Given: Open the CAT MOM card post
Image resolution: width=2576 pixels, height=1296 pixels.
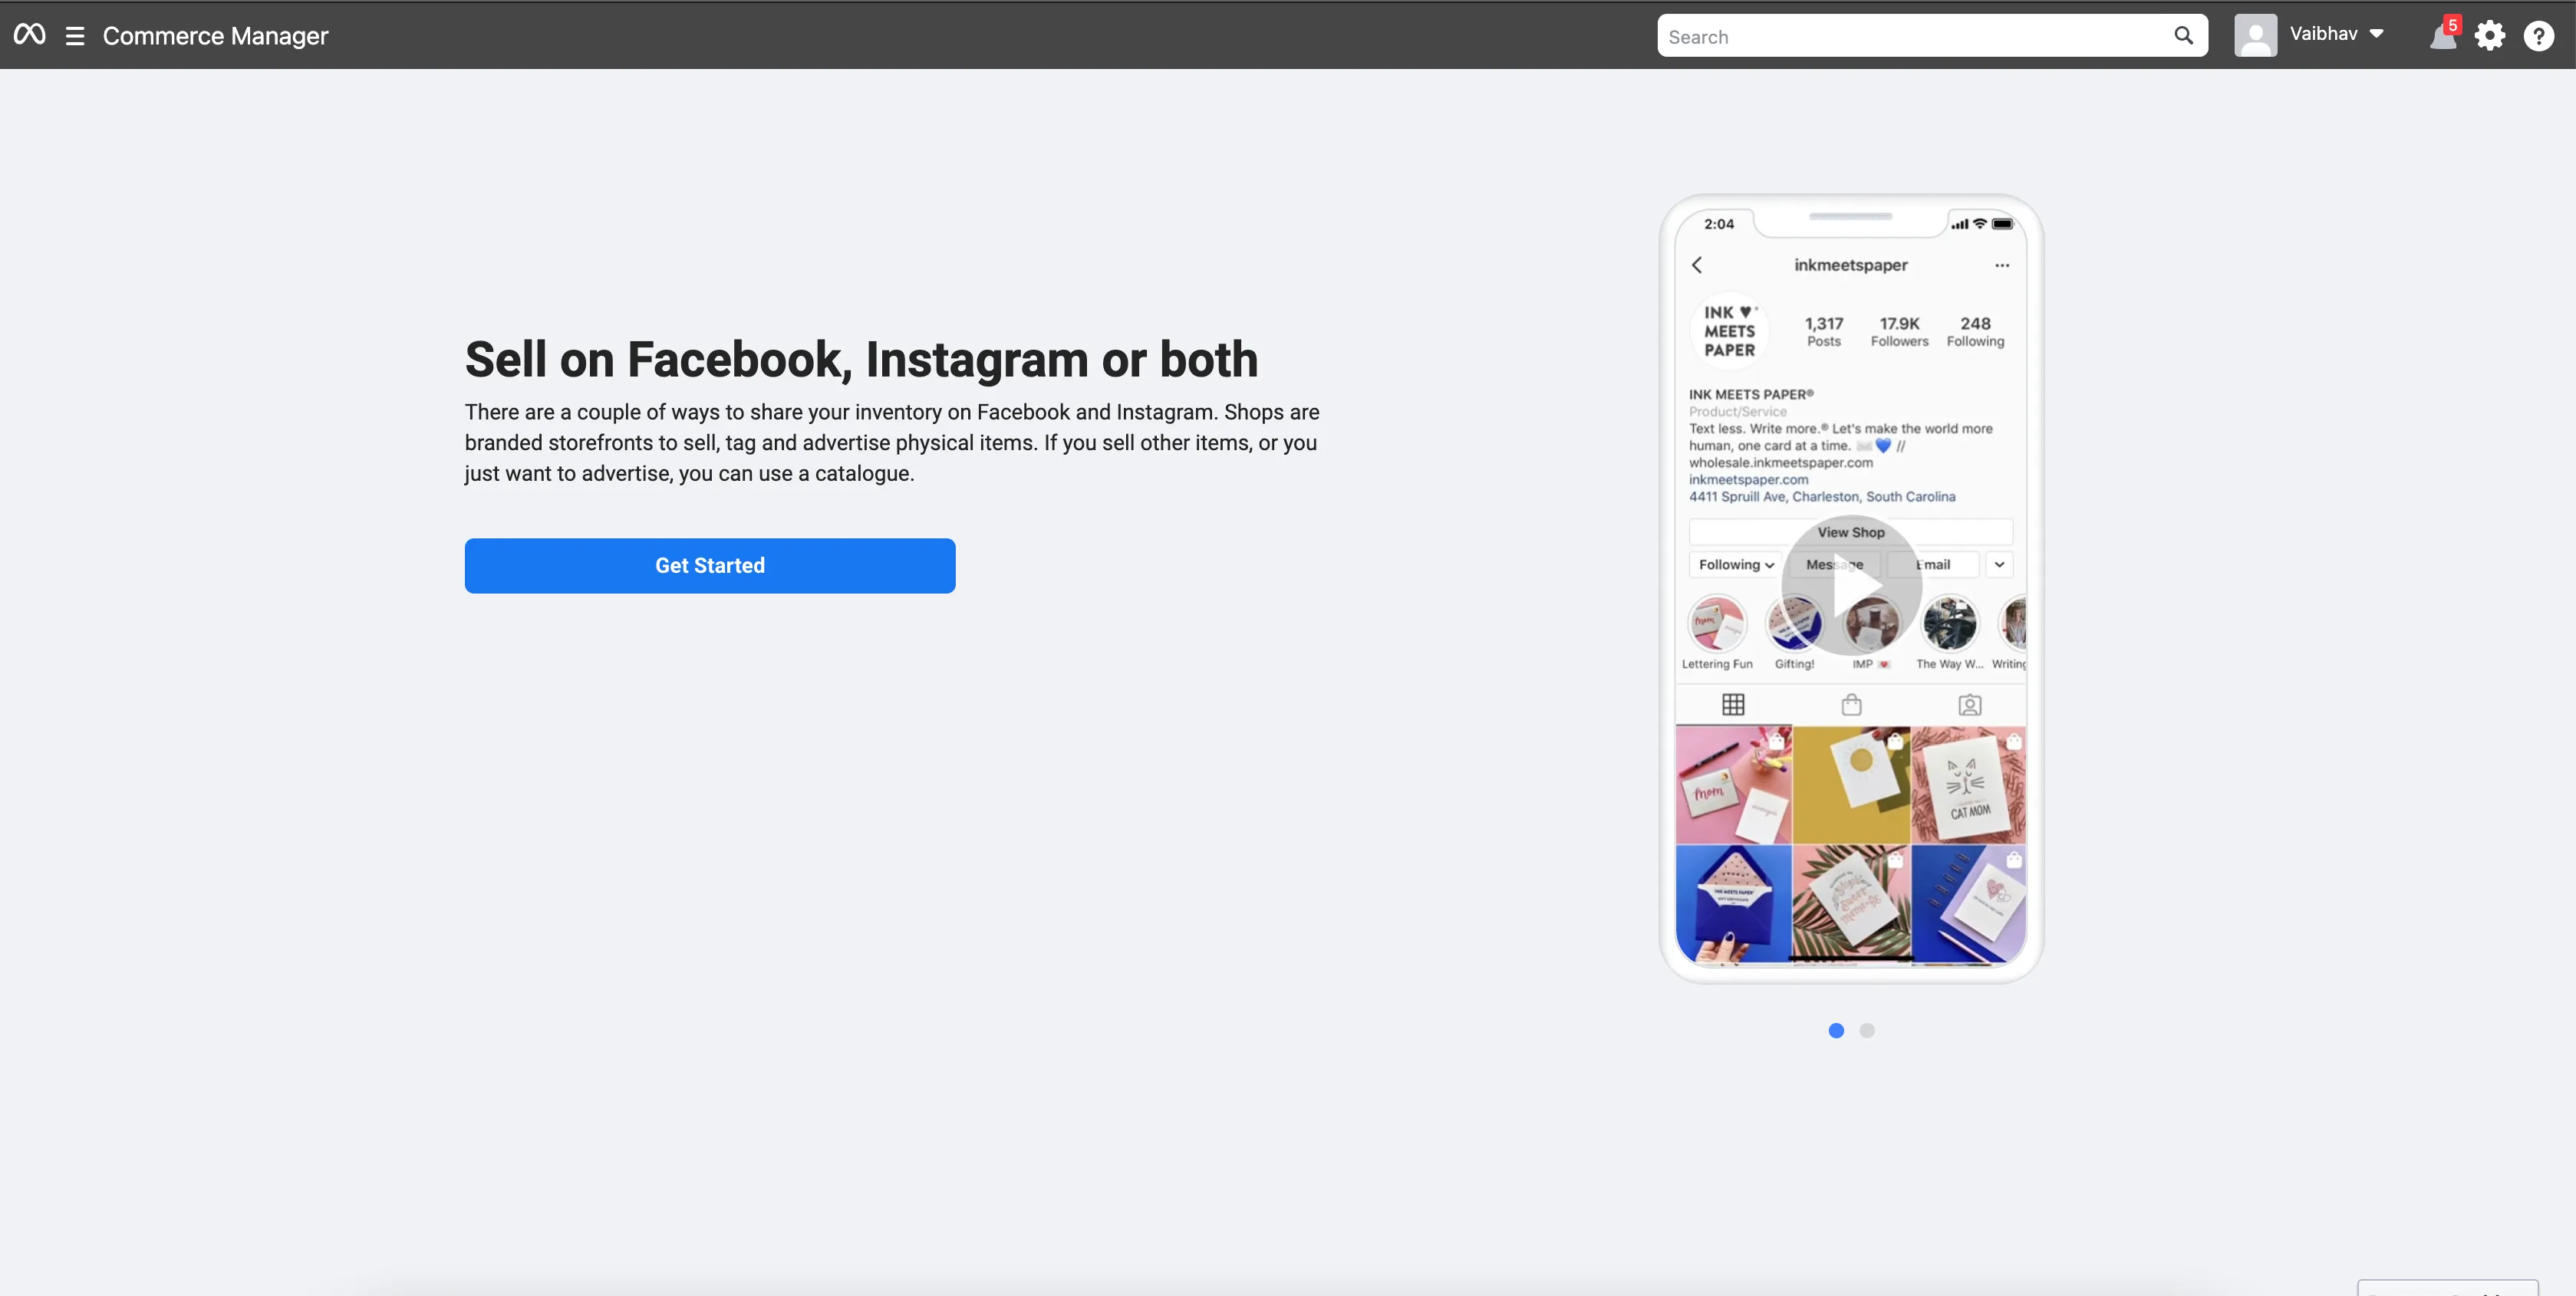Looking at the screenshot, I should tap(1969, 785).
